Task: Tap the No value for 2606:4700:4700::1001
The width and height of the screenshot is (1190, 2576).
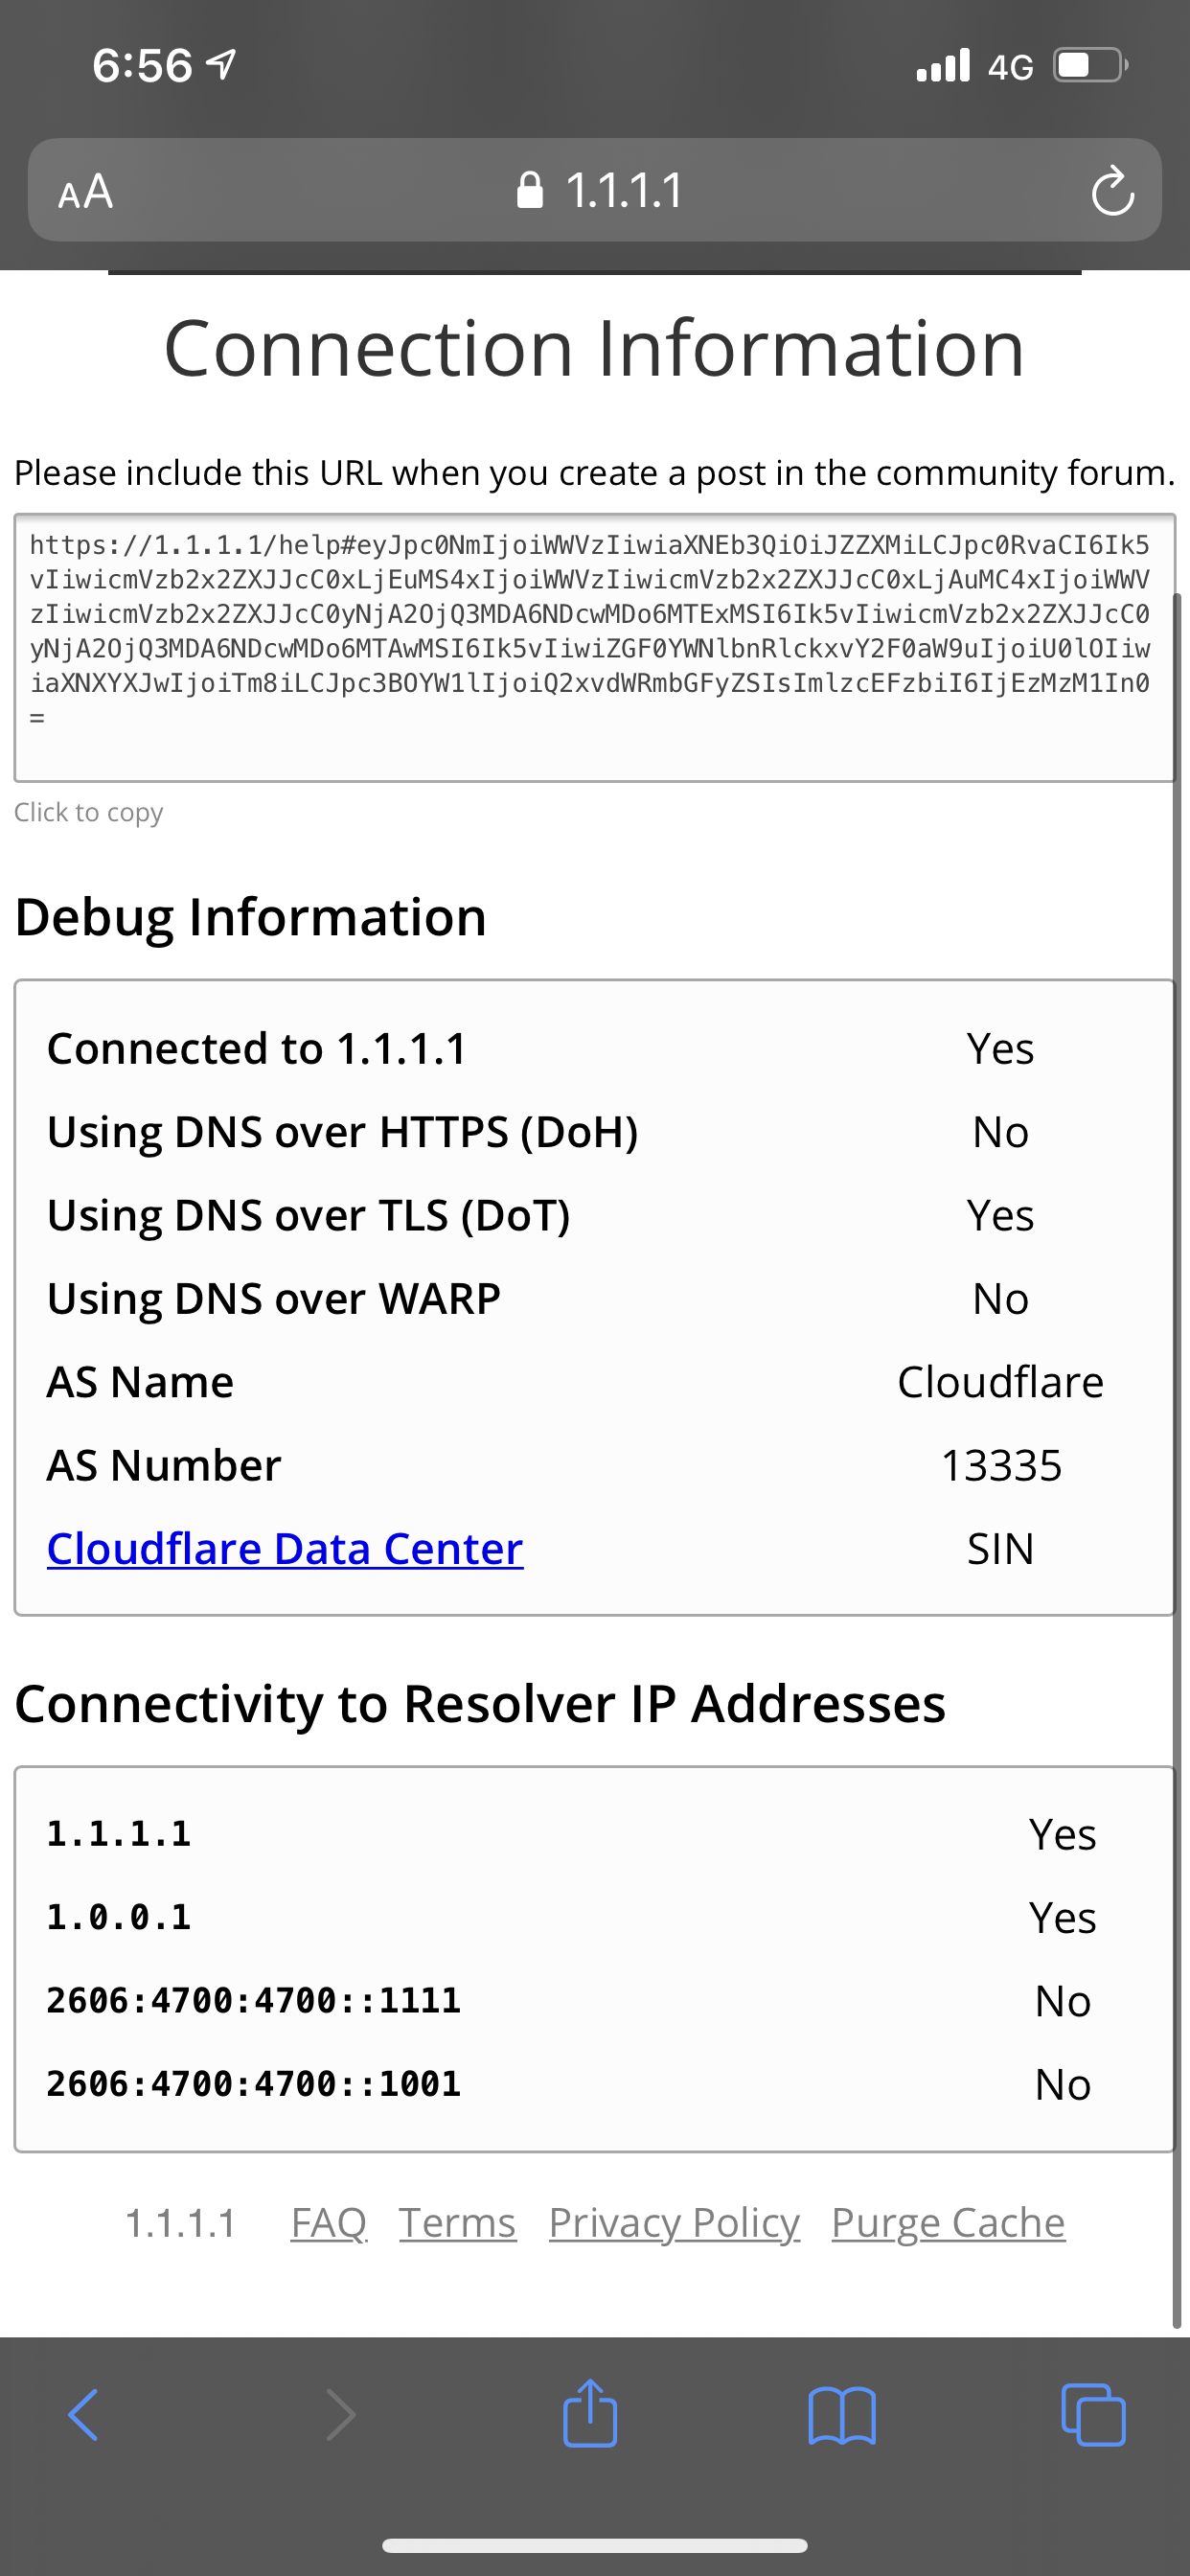Action: coord(1063,2085)
